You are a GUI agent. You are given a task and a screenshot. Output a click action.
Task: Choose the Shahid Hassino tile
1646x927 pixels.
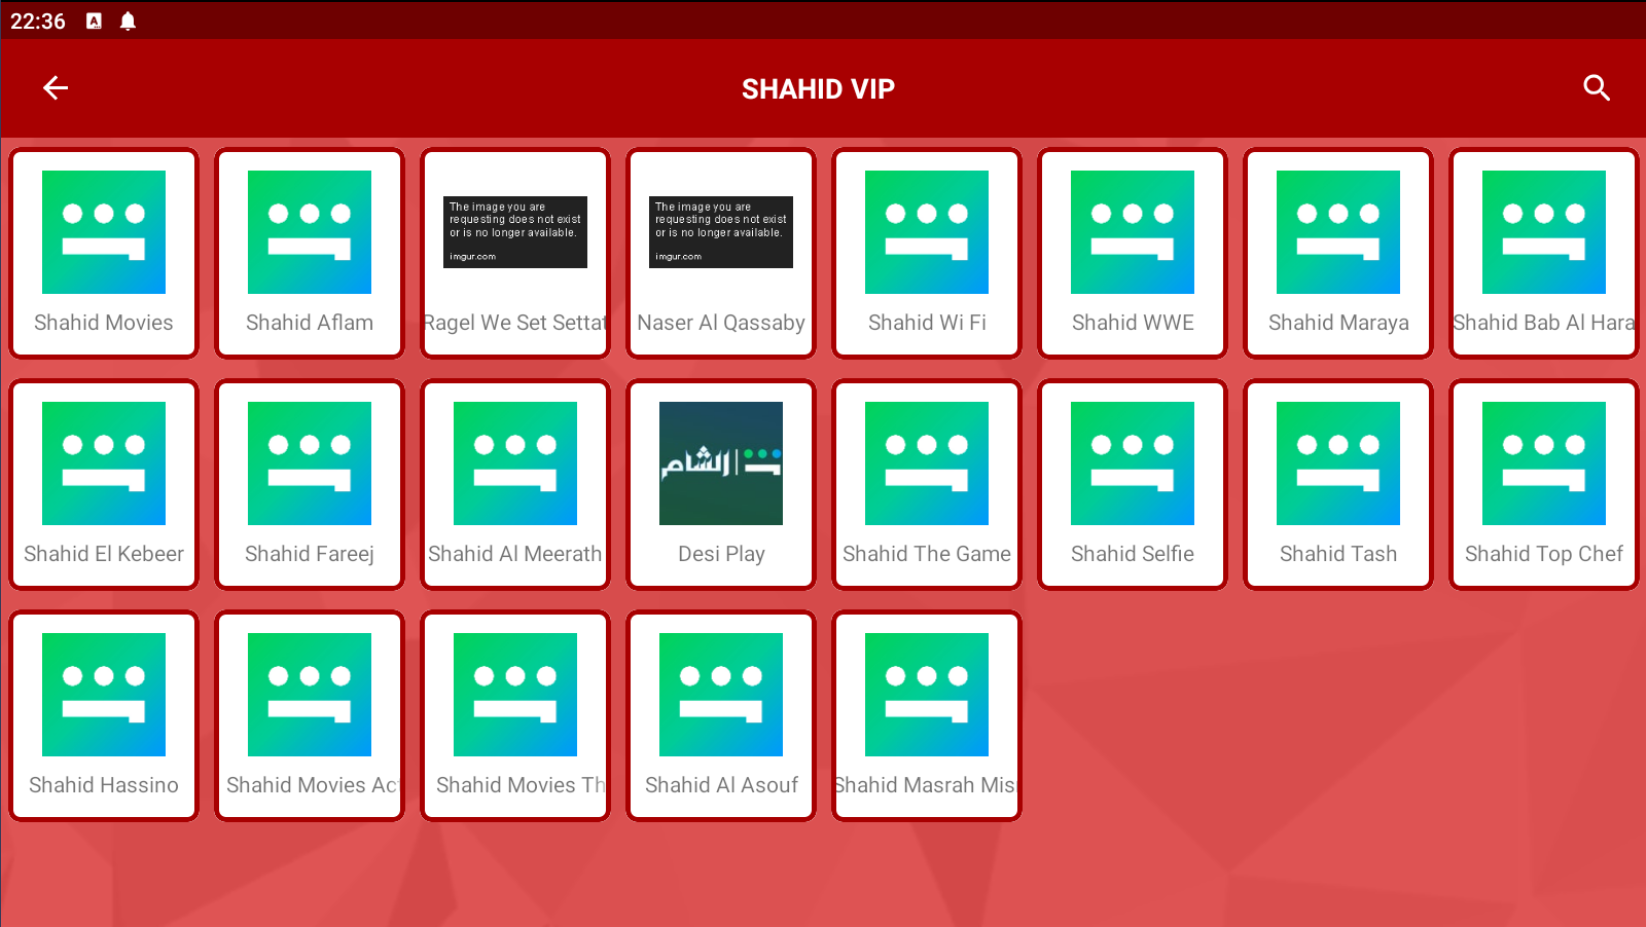tap(104, 715)
